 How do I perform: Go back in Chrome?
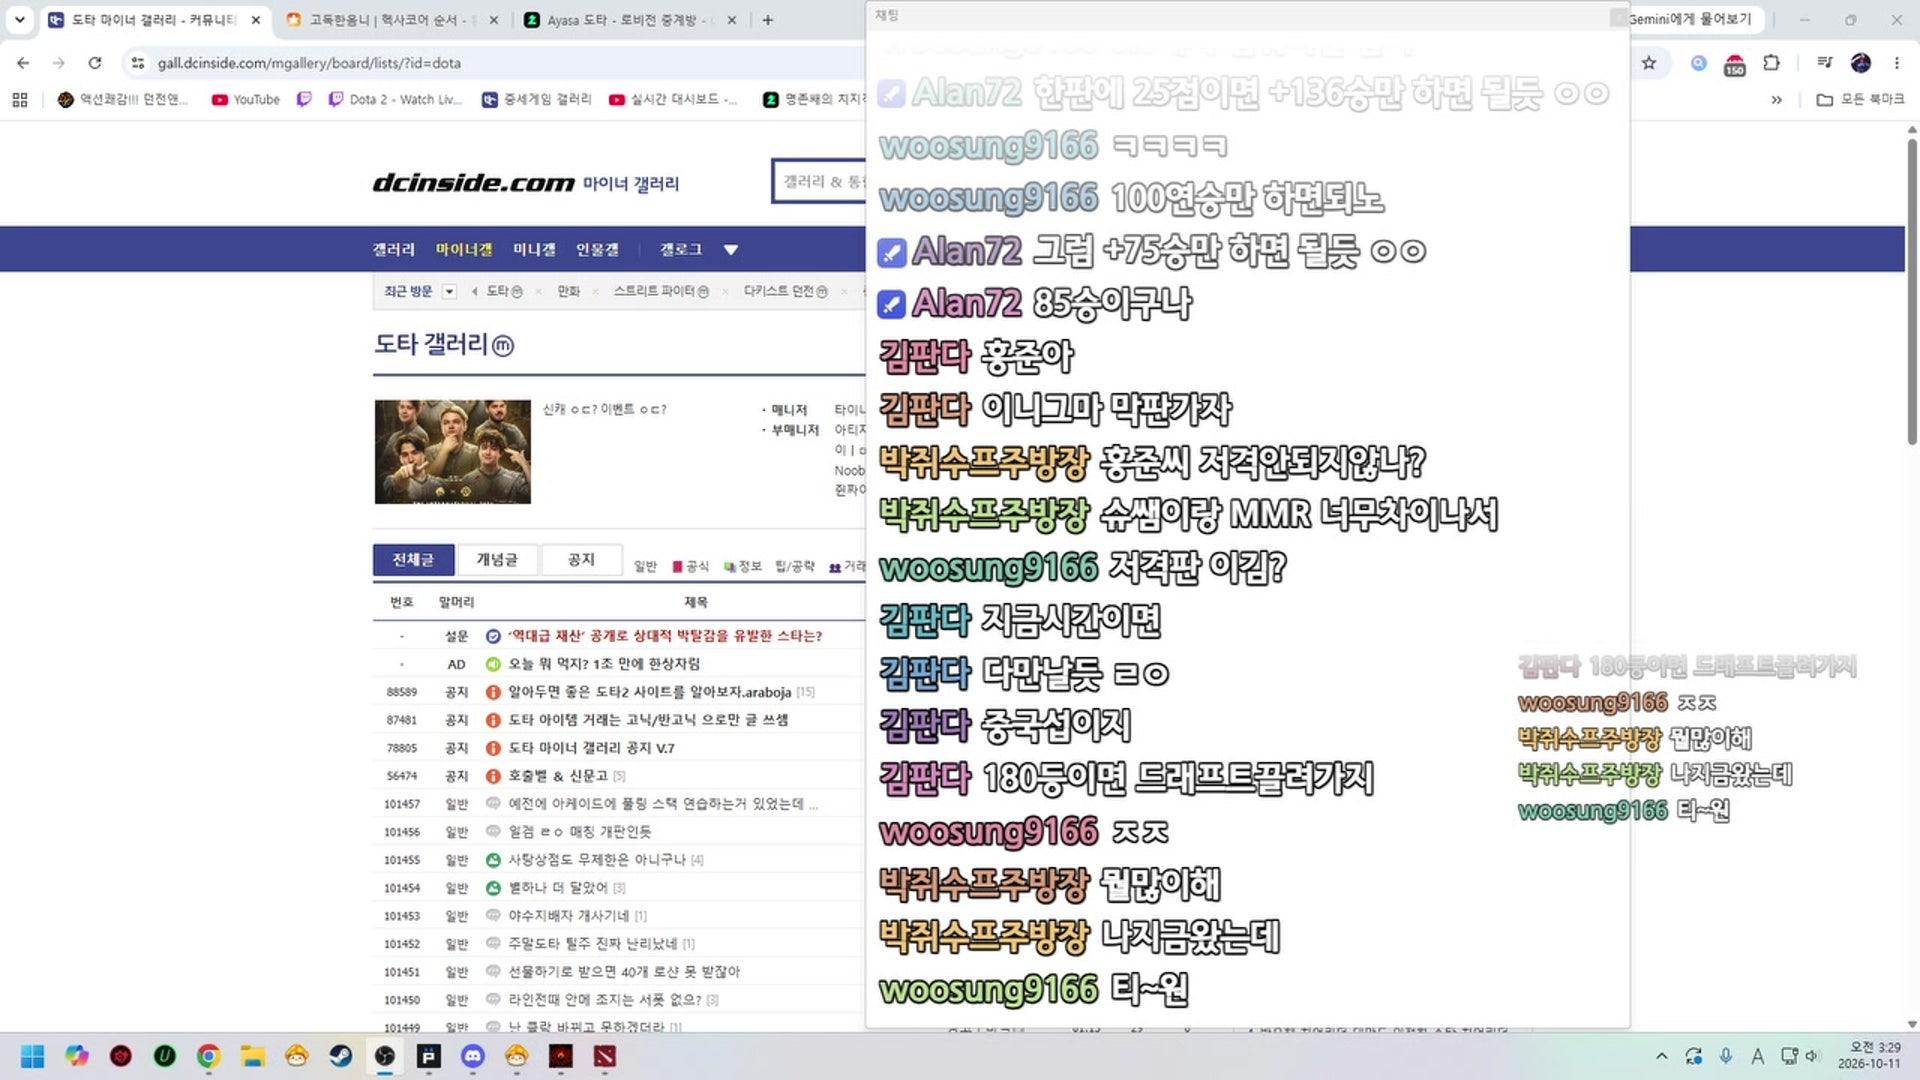pos(23,63)
